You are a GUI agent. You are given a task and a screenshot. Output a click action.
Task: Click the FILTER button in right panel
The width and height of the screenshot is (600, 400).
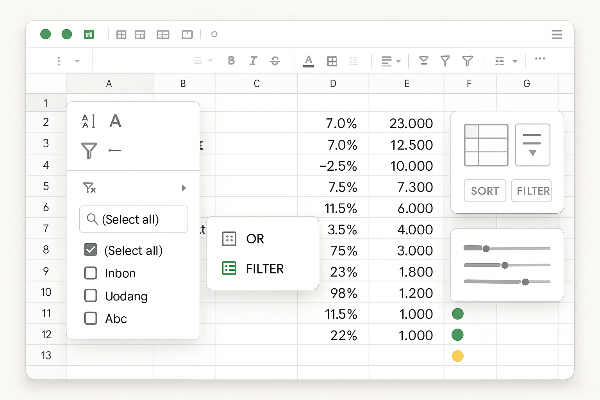[x=532, y=191]
